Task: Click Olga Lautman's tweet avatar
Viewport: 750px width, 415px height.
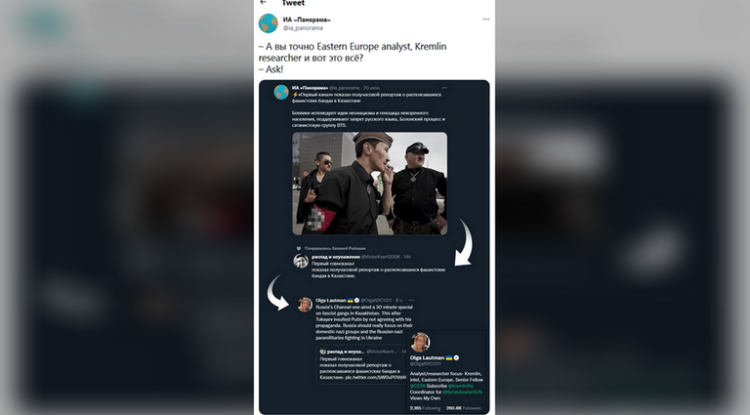Action: (305, 305)
